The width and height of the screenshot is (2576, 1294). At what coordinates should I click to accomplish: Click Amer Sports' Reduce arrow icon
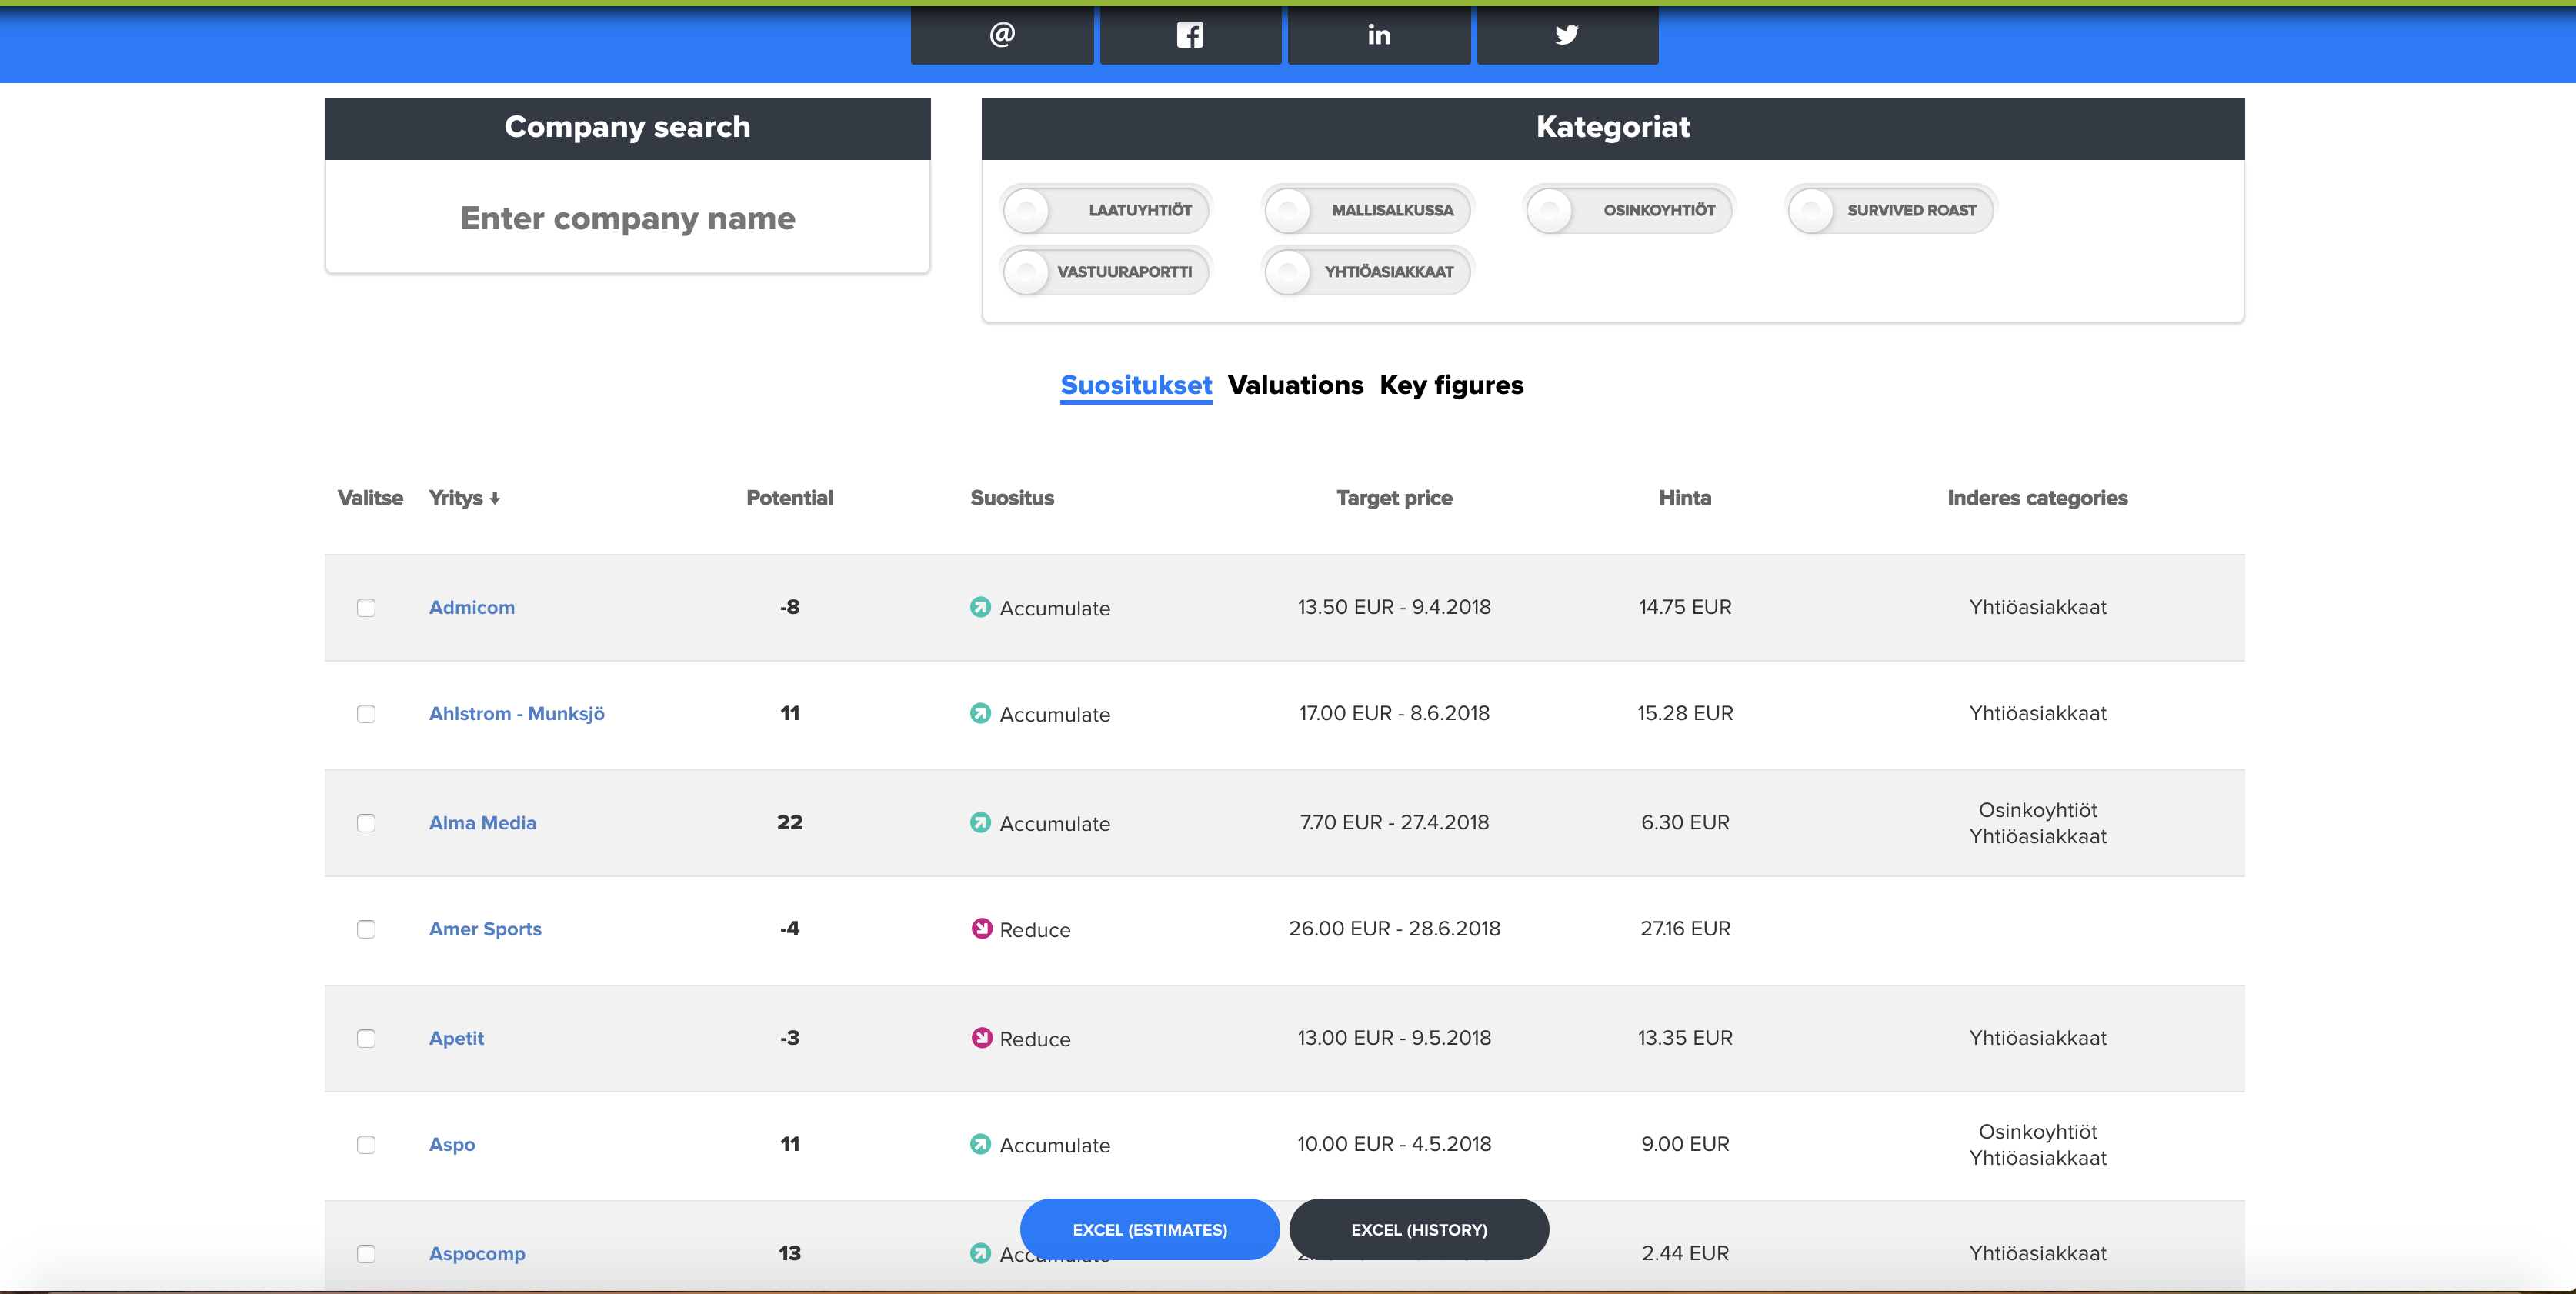981,928
